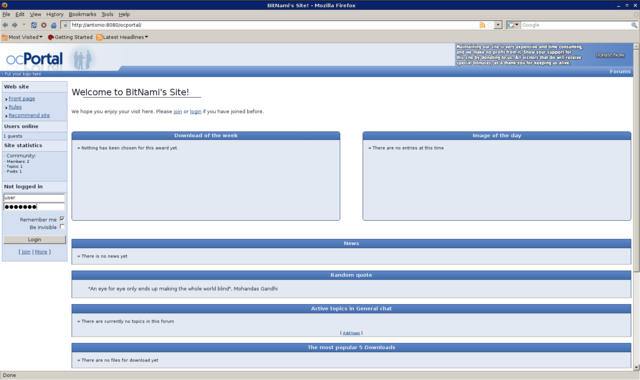Open the recent pages history dropdown arrow
The image size is (640, 380).
(24, 25)
